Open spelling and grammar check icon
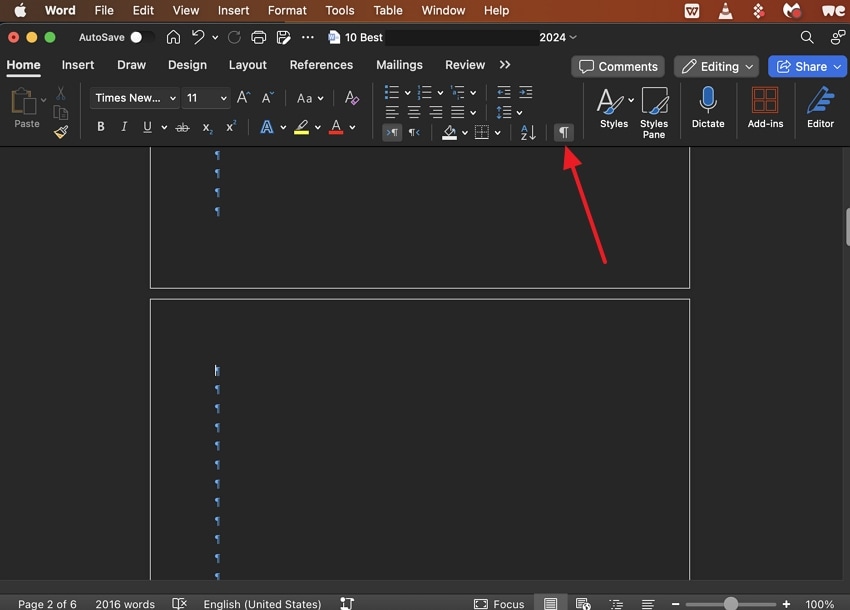This screenshot has height=610, width=850. [179, 603]
